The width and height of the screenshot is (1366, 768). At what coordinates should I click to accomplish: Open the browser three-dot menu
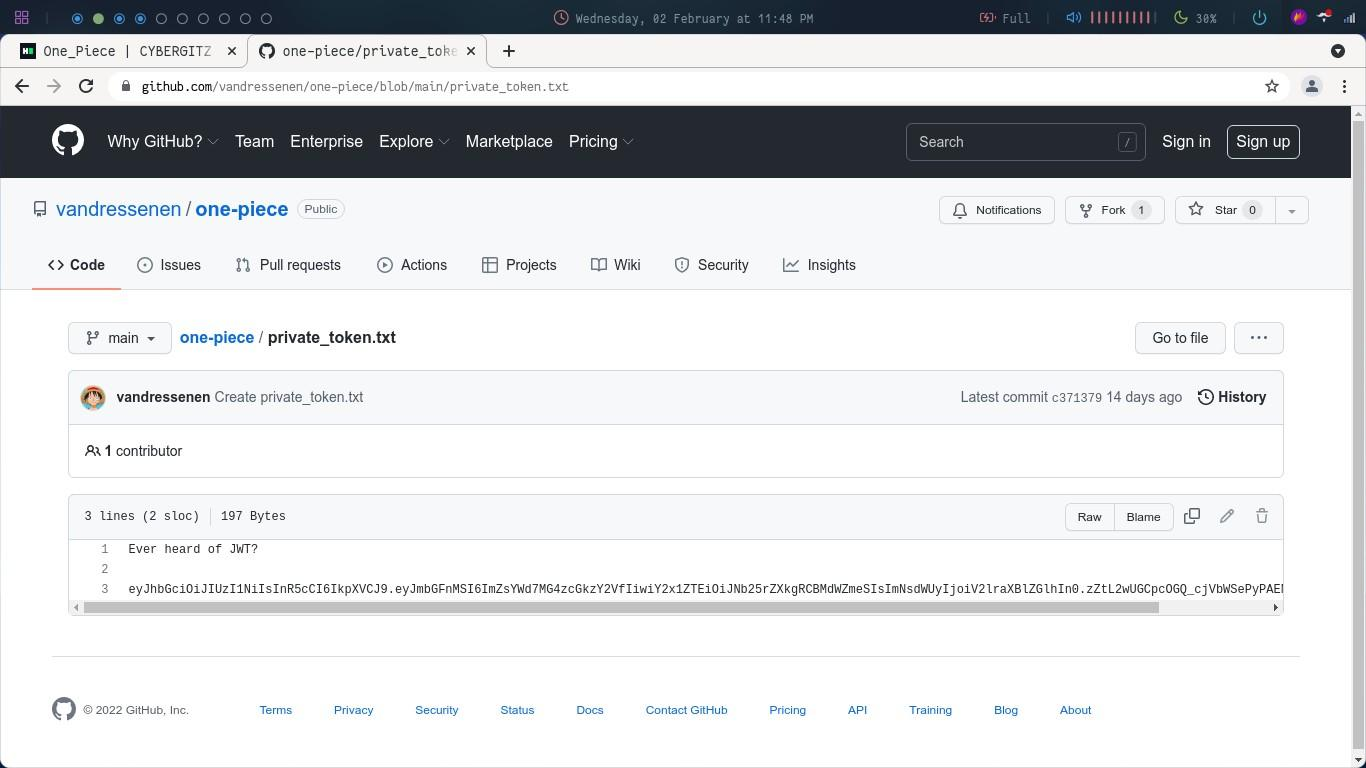click(1345, 86)
